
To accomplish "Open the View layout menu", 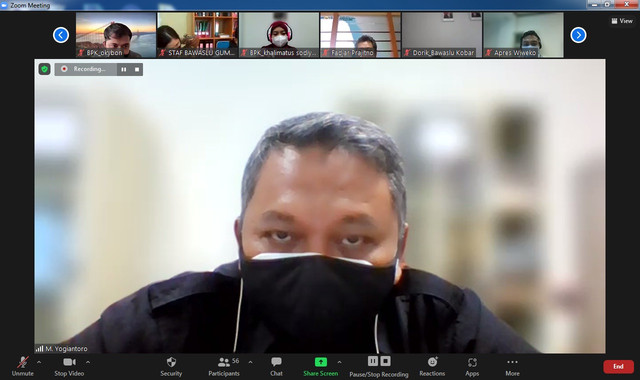I will [622, 21].
